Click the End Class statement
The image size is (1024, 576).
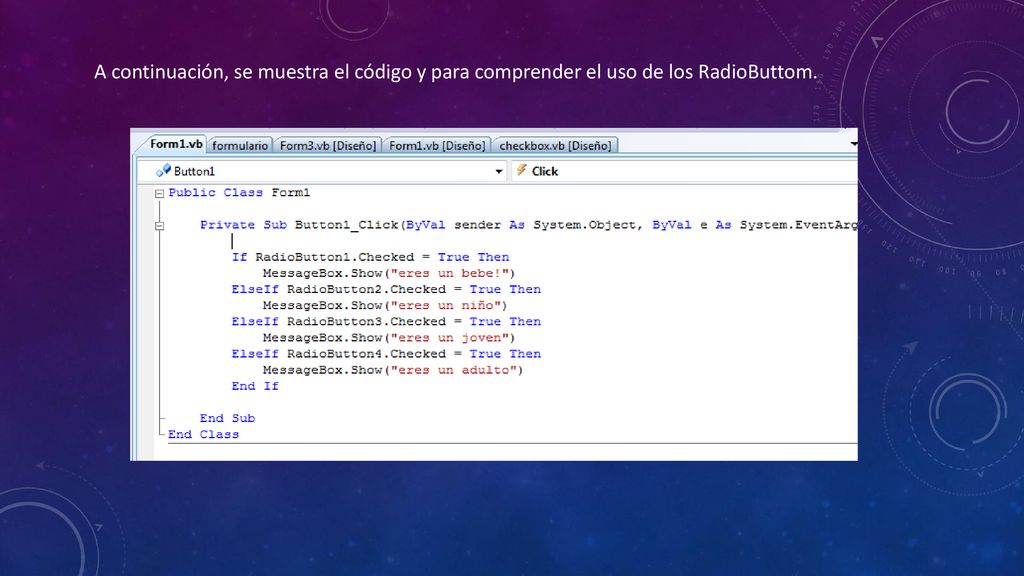point(203,434)
